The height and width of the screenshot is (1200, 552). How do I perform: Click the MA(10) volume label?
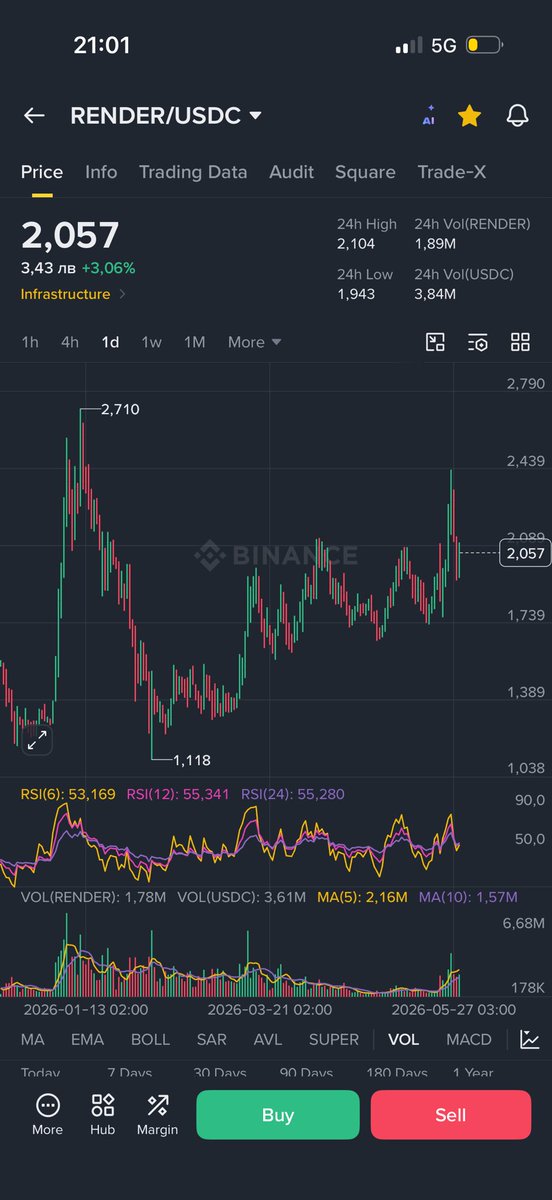point(469,898)
